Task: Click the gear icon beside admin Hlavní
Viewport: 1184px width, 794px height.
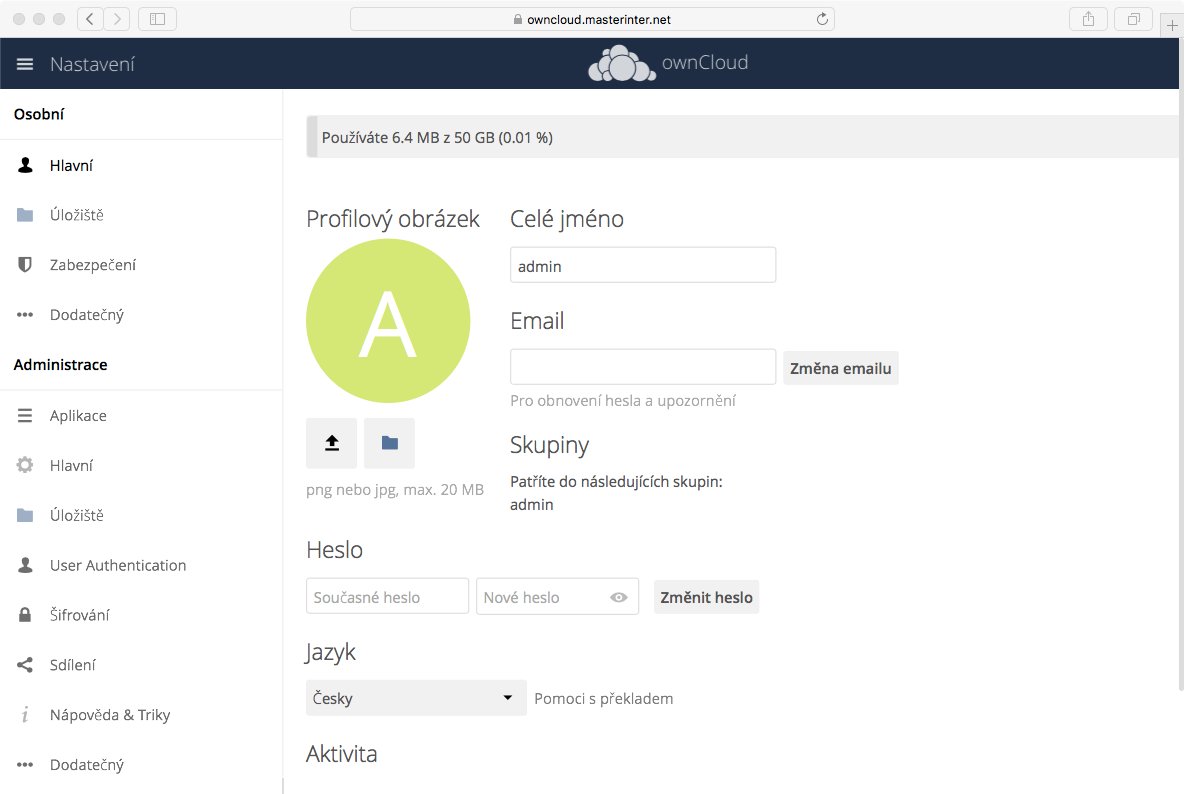Action: tap(25, 466)
